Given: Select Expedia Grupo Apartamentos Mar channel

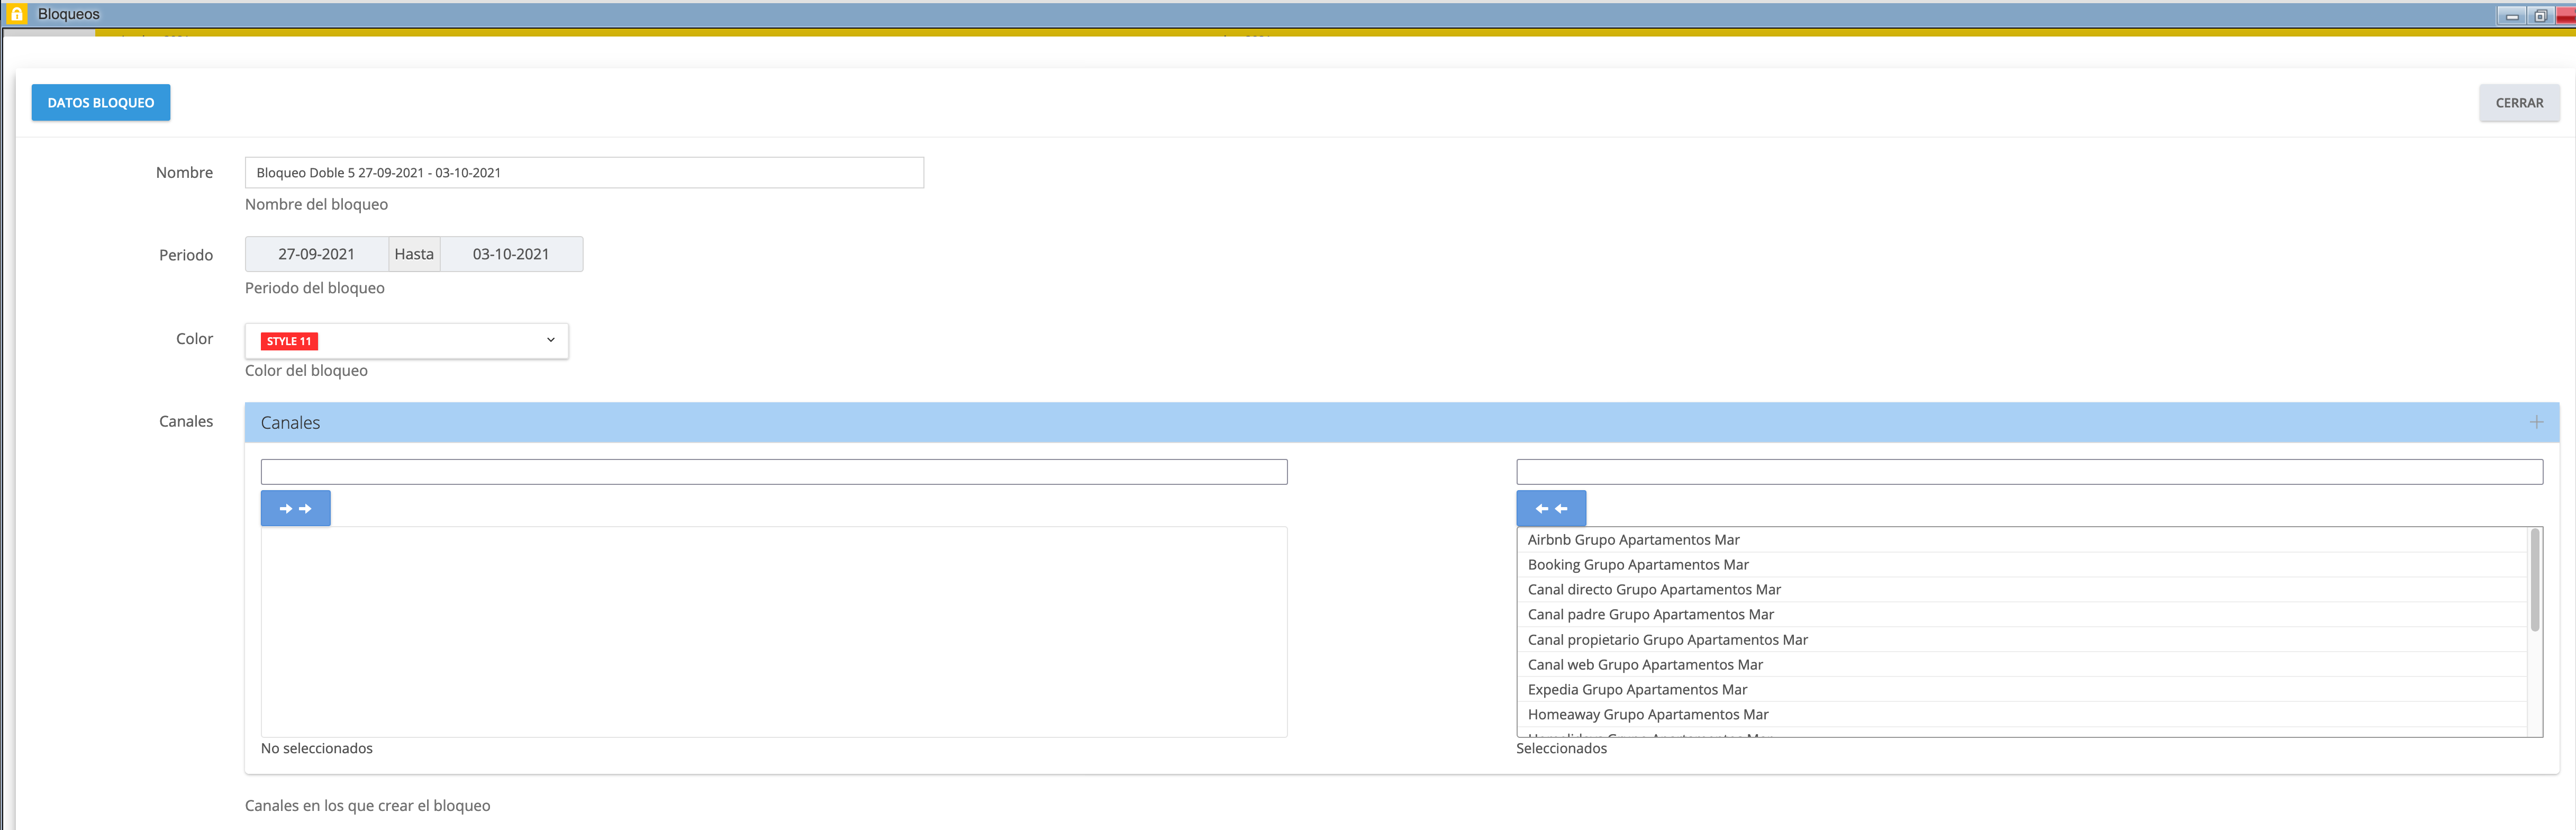Looking at the screenshot, I should coord(1637,689).
